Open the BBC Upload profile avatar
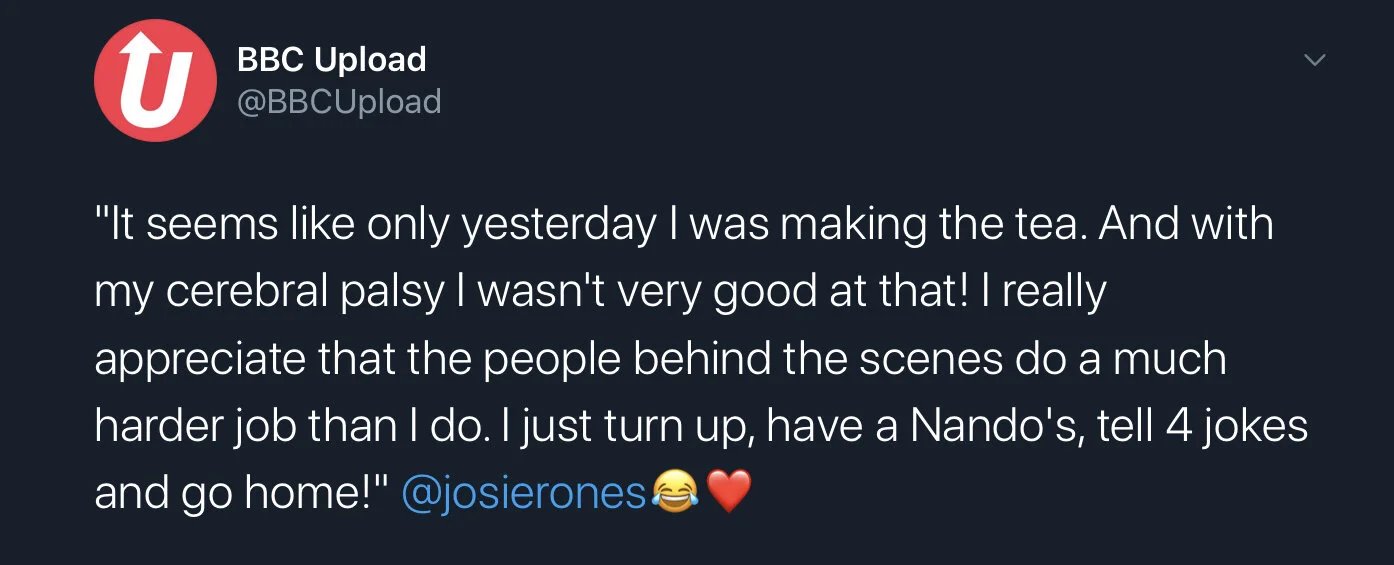 (x=155, y=80)
